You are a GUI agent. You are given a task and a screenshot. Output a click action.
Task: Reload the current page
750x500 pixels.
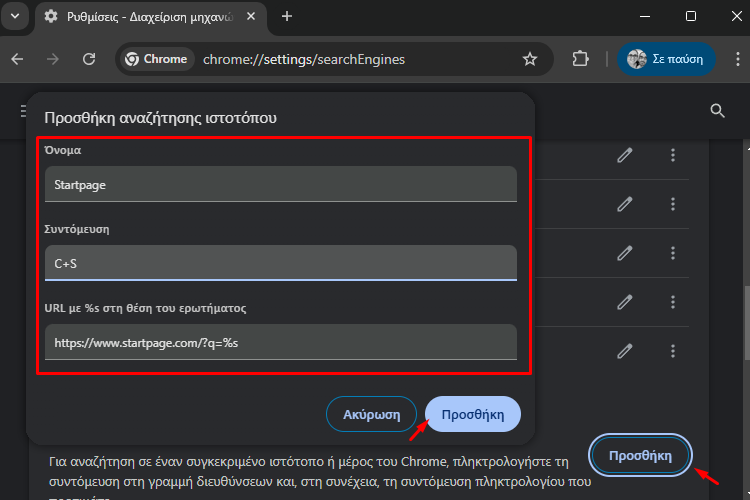[x=89, y=59]
